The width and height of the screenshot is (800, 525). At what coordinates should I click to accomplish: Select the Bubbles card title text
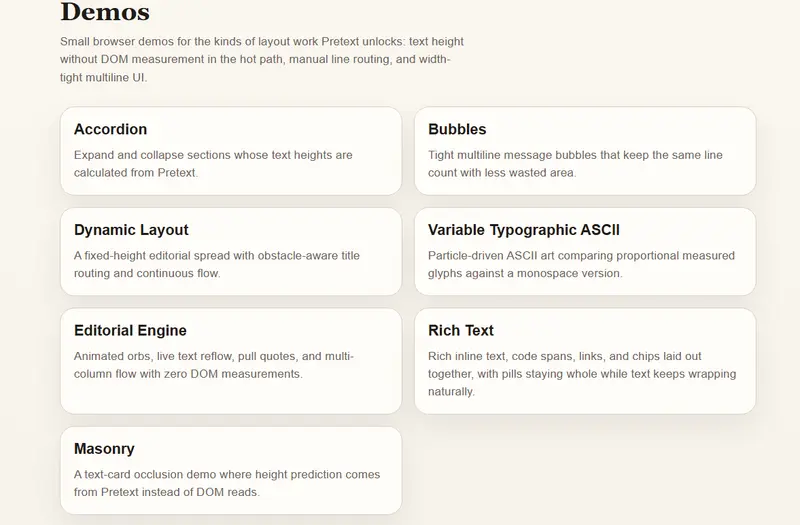457,129
